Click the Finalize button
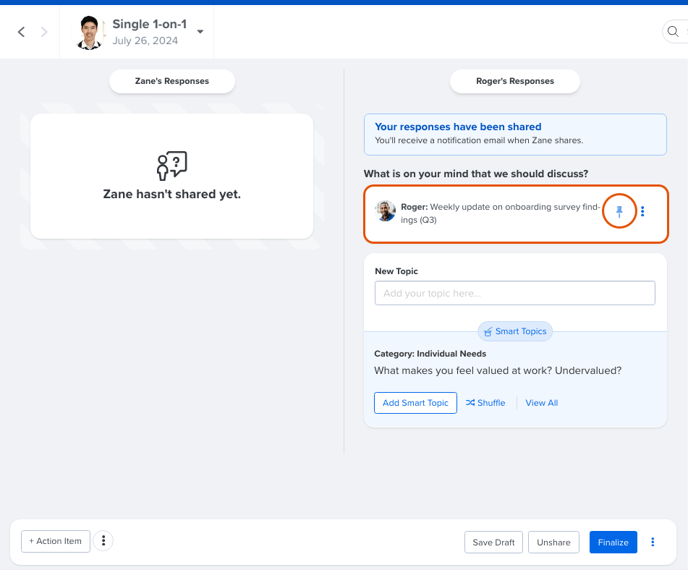Screen dimensions: 688x570 (613, 542)
